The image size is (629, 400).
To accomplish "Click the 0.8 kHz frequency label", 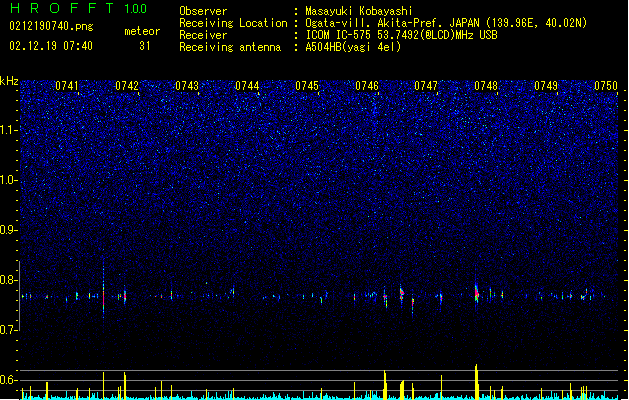I will point(9,280).
